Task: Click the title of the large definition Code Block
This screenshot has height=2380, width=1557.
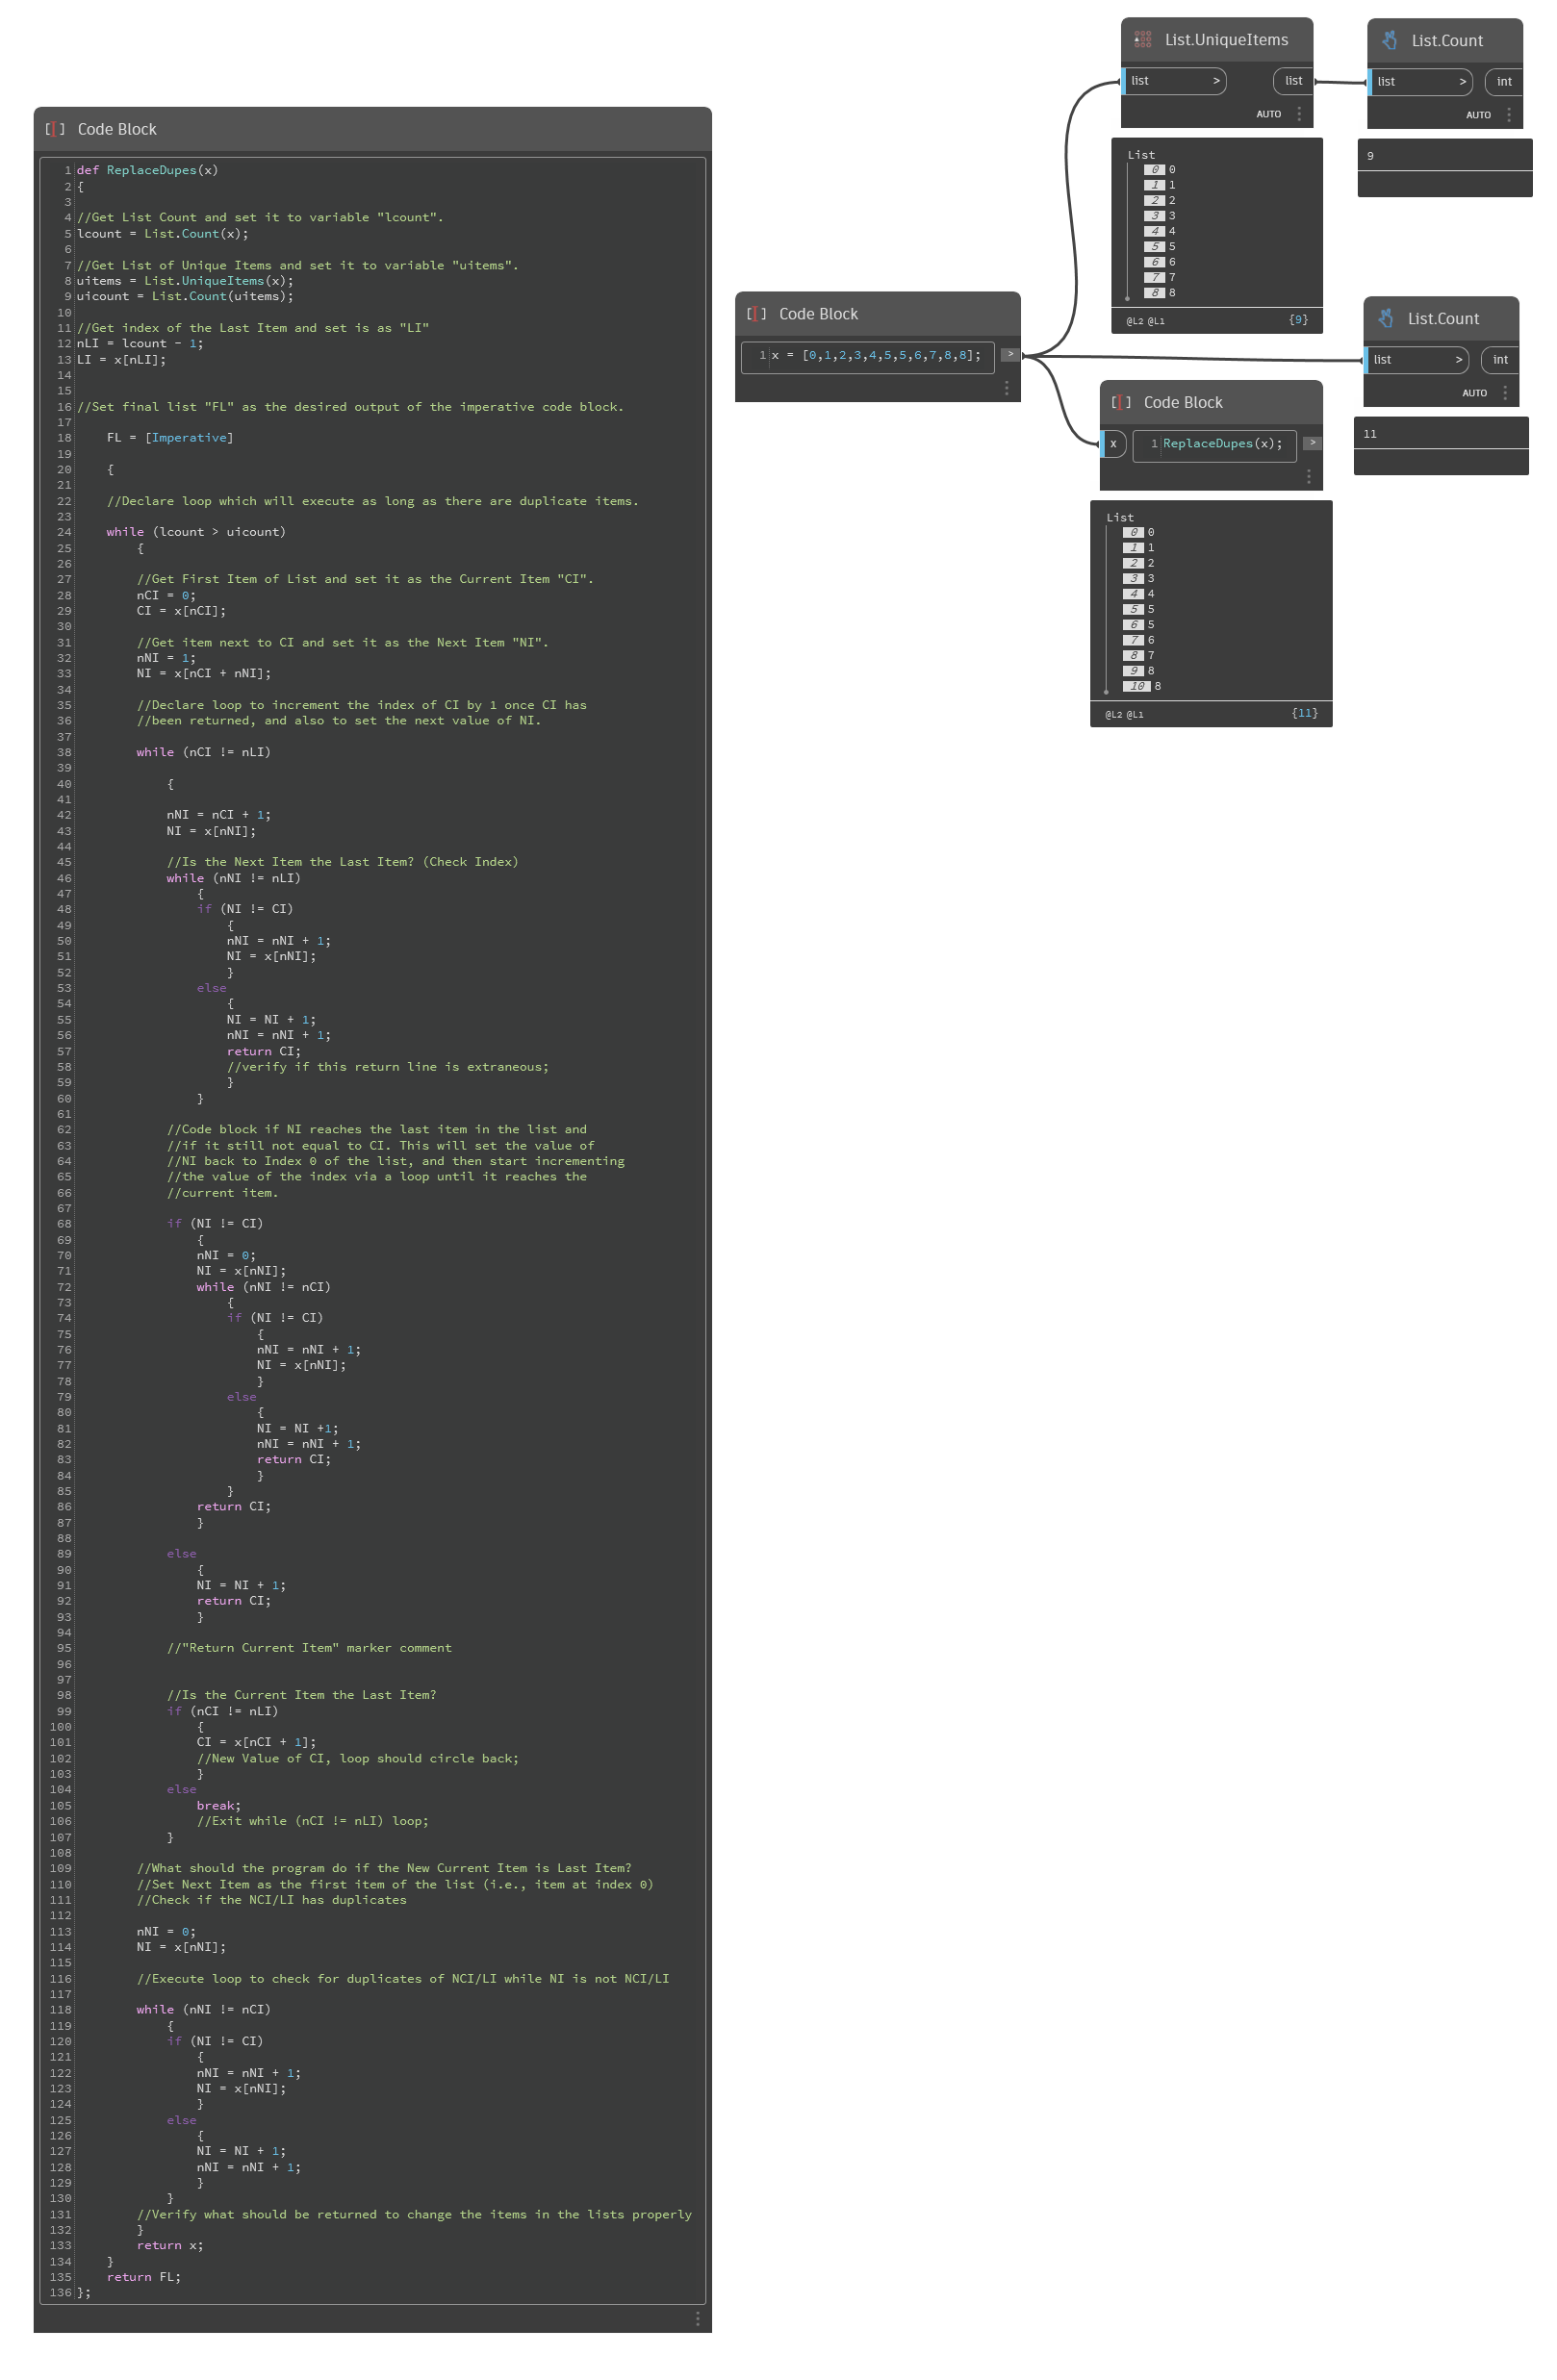Action: pos(117,129)
